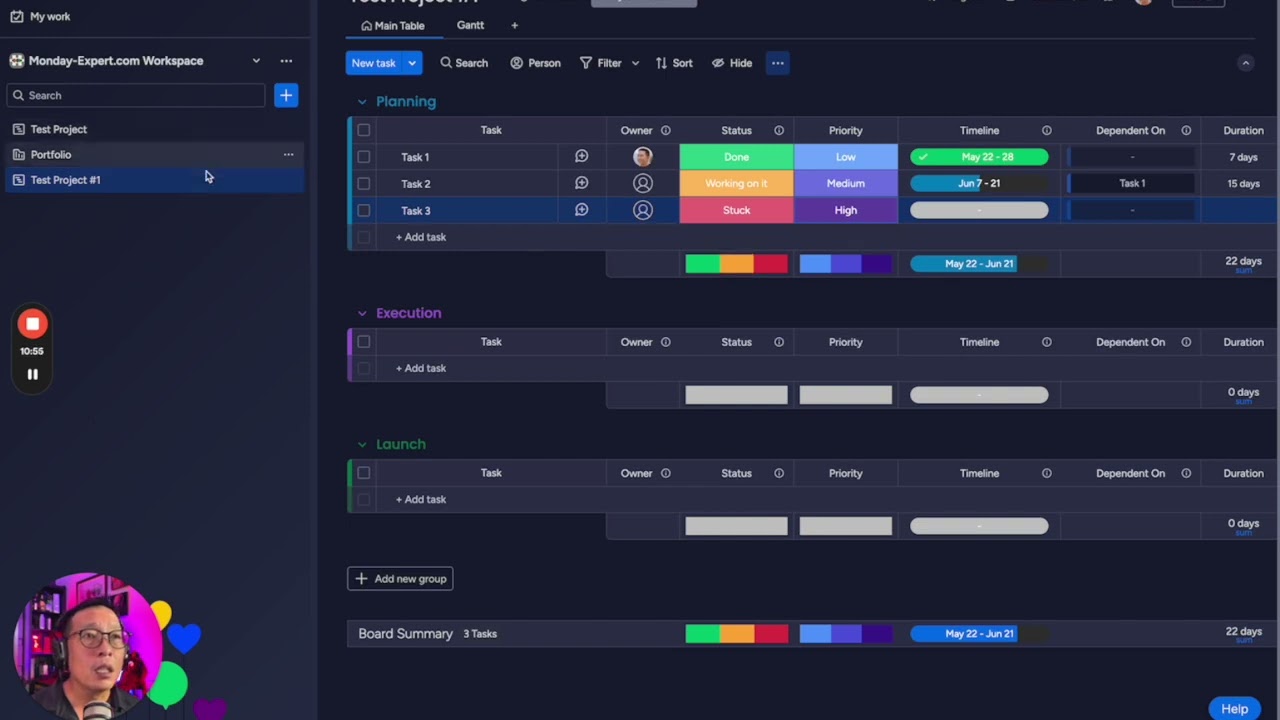Check the Task 1 checkbox
This screenshot has height=720, width=1280.
pos(363,157)
